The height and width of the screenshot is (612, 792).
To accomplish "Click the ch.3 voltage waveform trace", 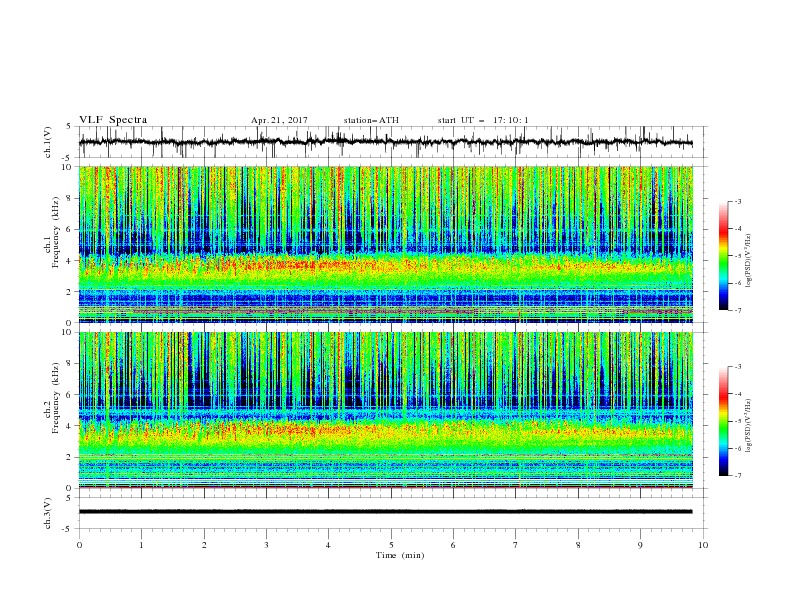I will 385,512.
